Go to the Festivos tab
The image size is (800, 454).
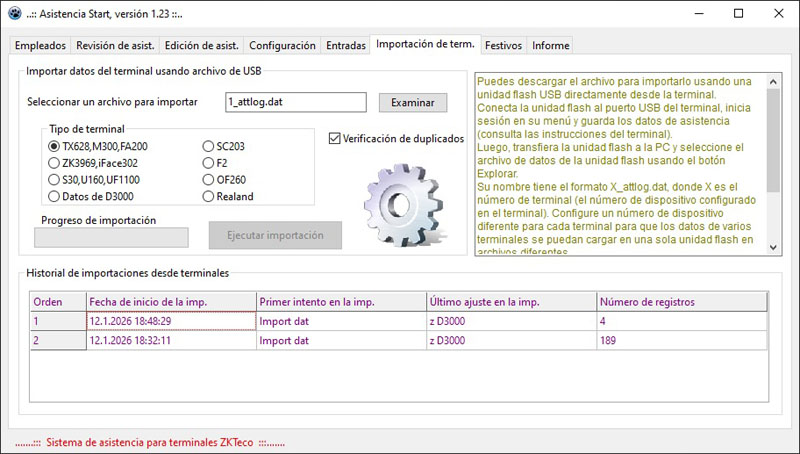coord(503,45)
